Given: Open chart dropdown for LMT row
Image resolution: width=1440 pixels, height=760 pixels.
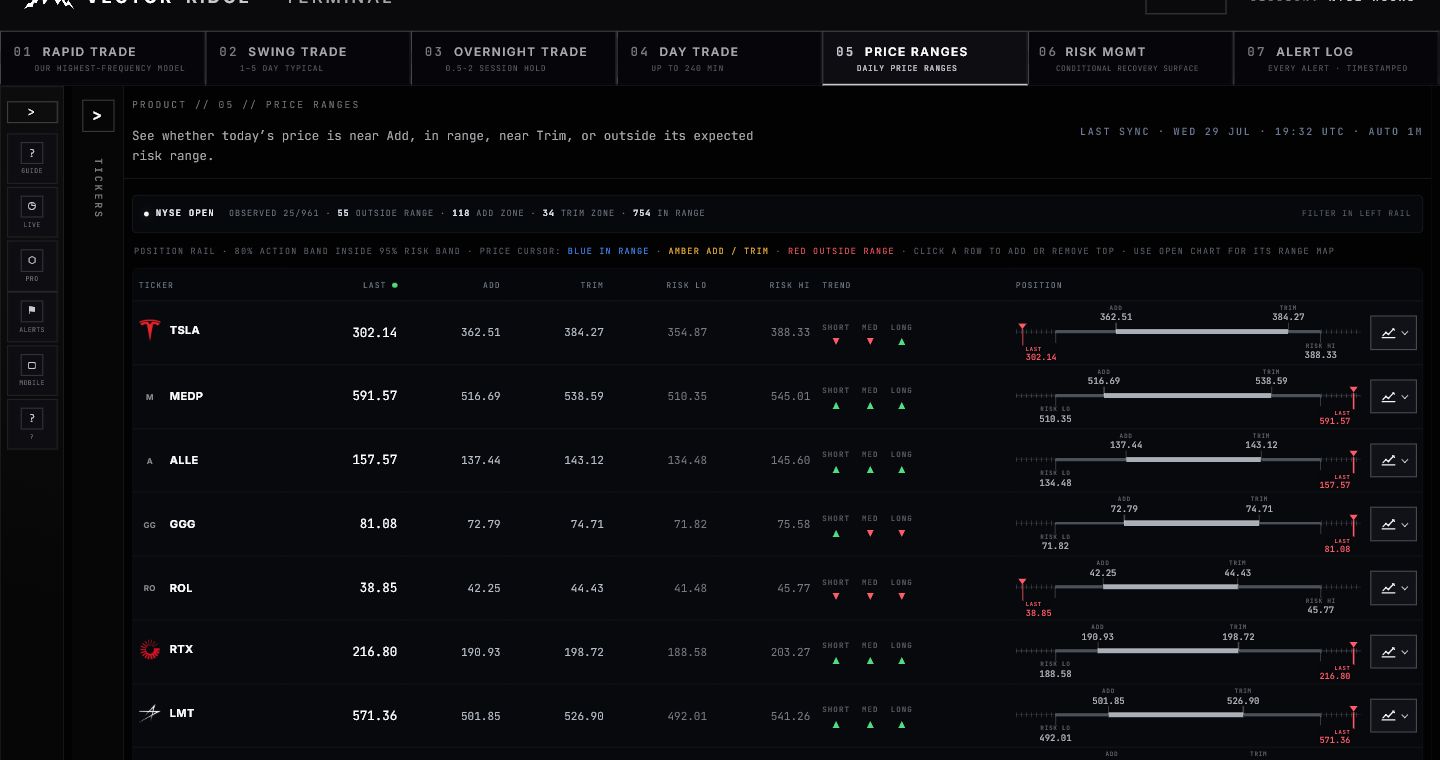Looking at the screenshot, I should (1393, 716).
